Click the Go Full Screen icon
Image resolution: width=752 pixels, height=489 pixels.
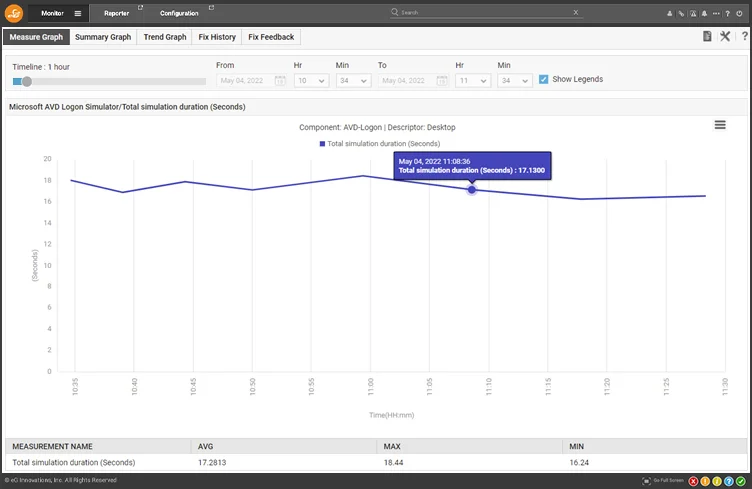point(646,481)
